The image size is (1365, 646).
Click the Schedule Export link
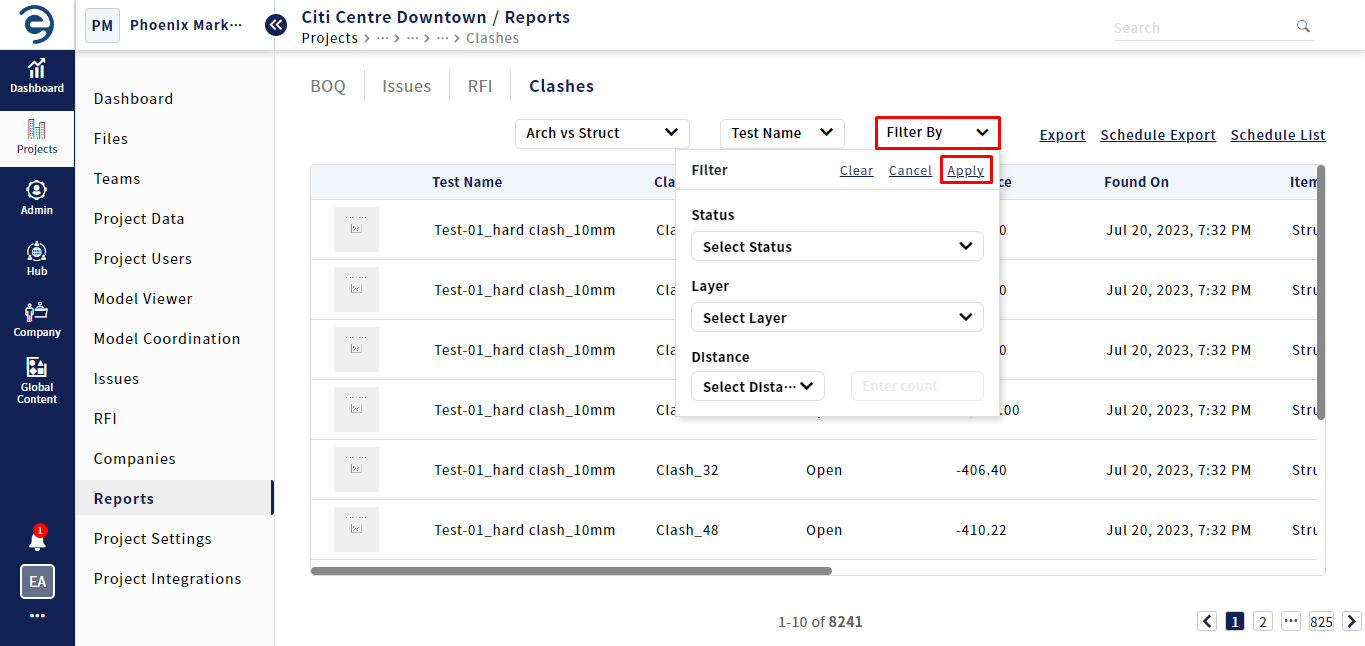click(x=1158, y=135)
